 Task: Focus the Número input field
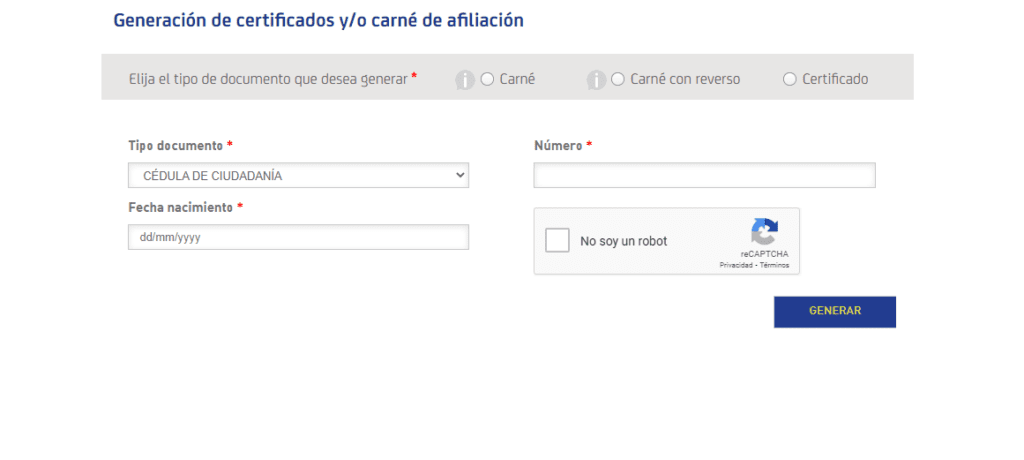tap(704, 176)
